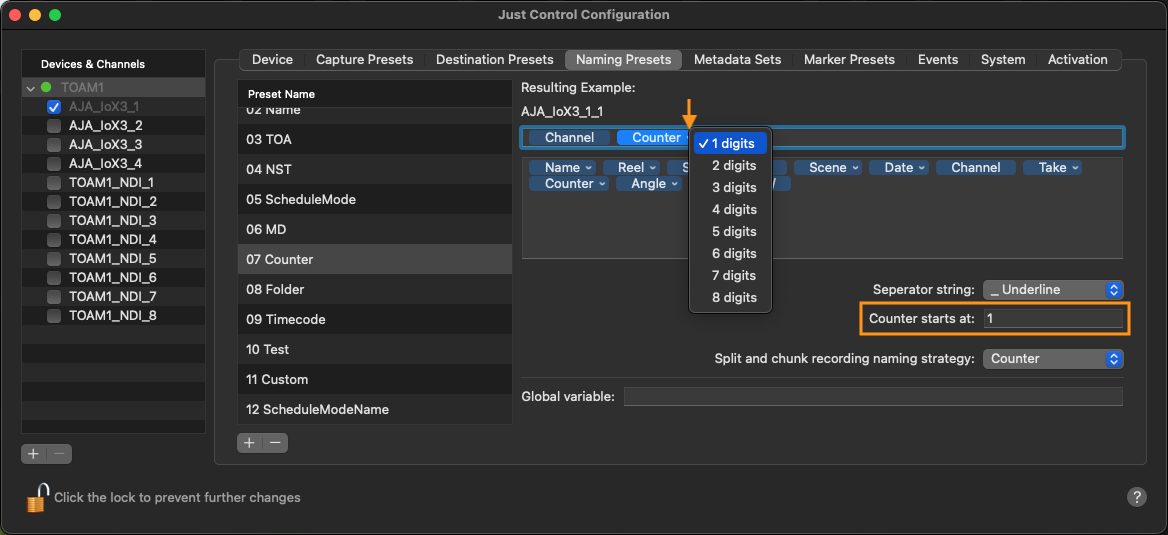This screenshot has height=535, width=1168.
Task: Enable the AJA_IoX3_2 channel checkbox
Action: tap(54, 126)
